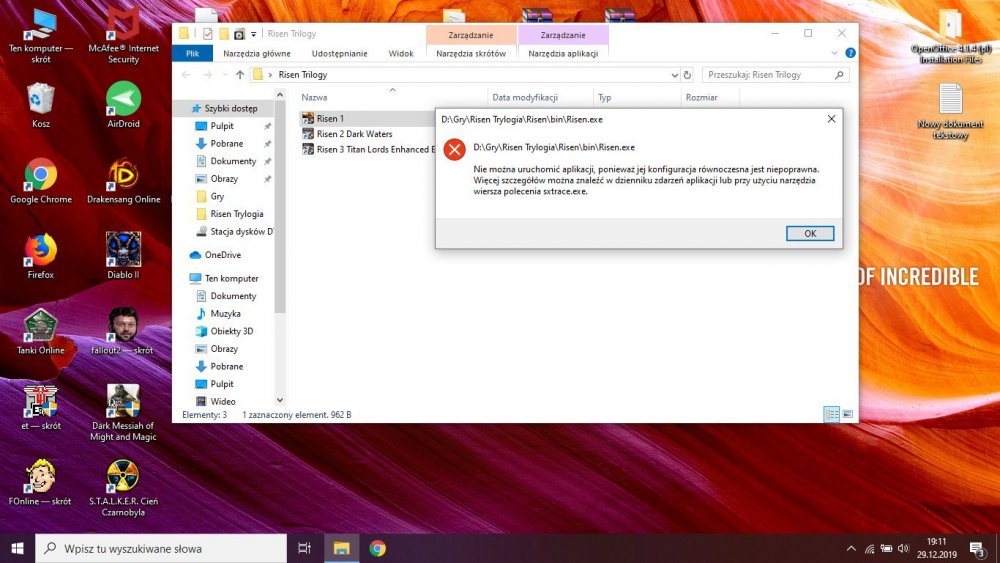Go up one folder level
Viewport: 1000px width, 563px height.
point(240,75)
